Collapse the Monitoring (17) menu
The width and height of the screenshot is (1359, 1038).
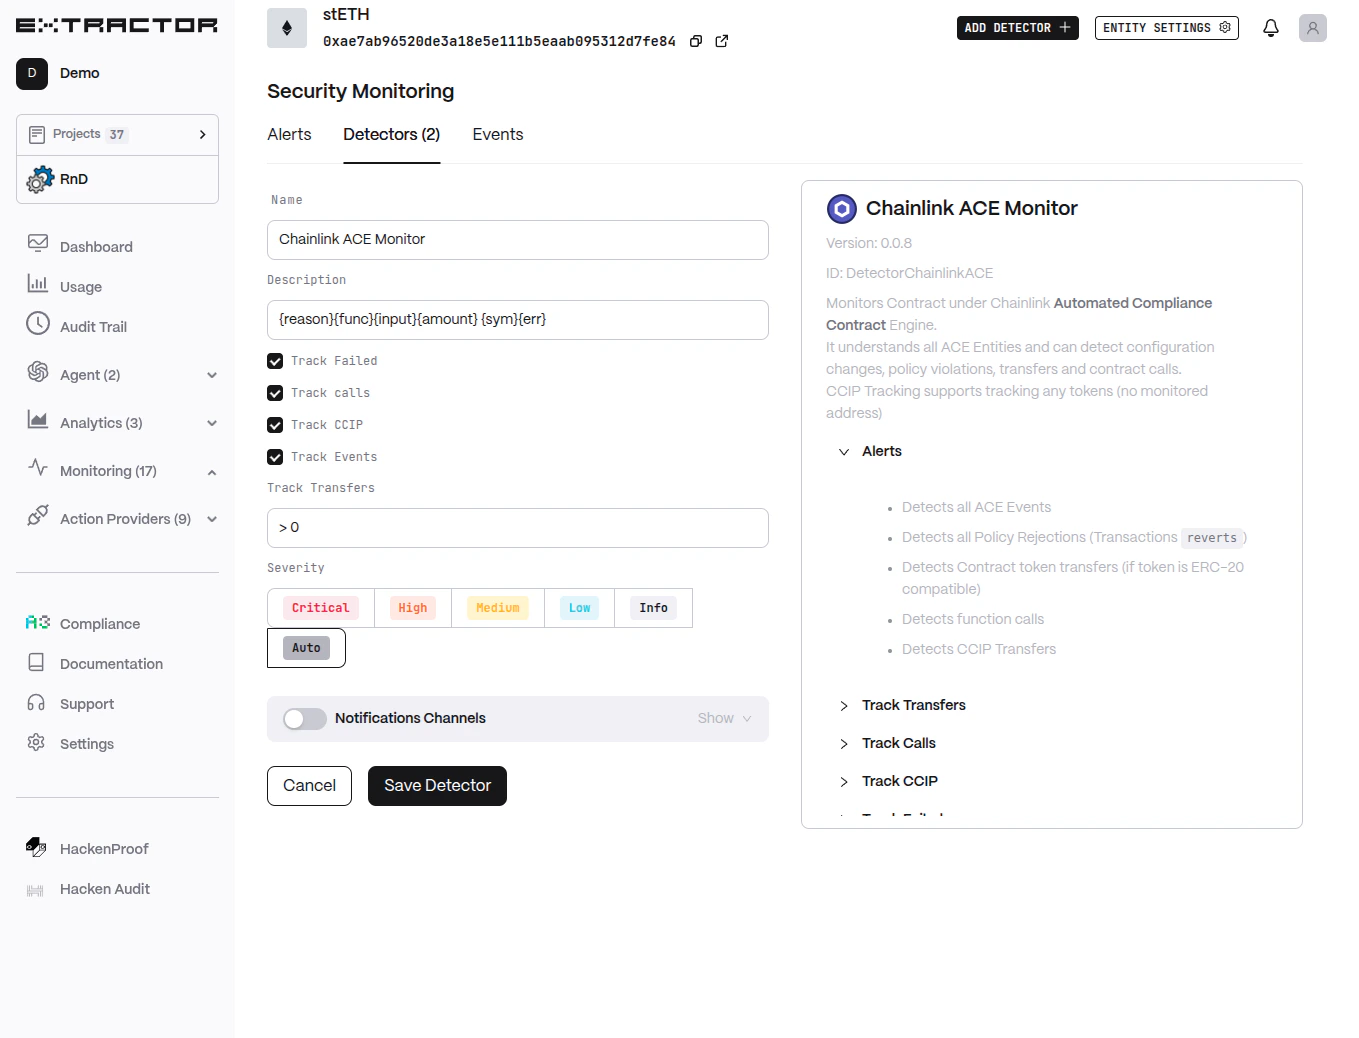(212, 472)
